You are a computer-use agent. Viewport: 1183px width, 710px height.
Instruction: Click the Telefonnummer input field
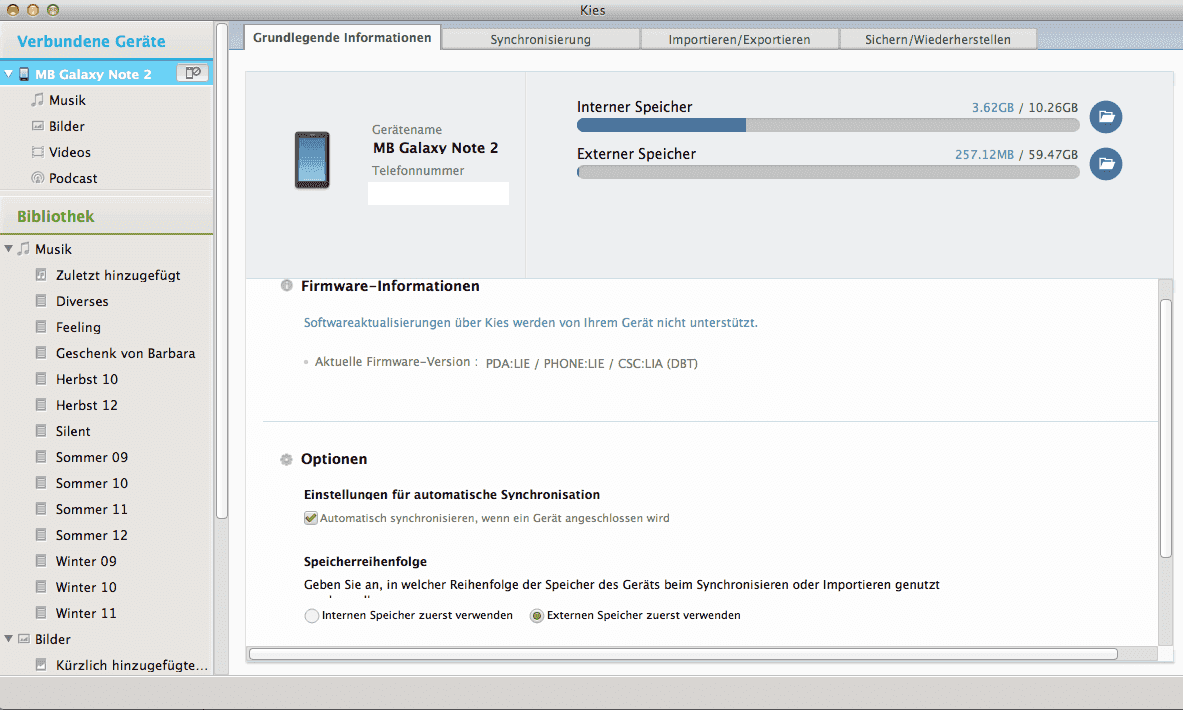click(438, 193)
